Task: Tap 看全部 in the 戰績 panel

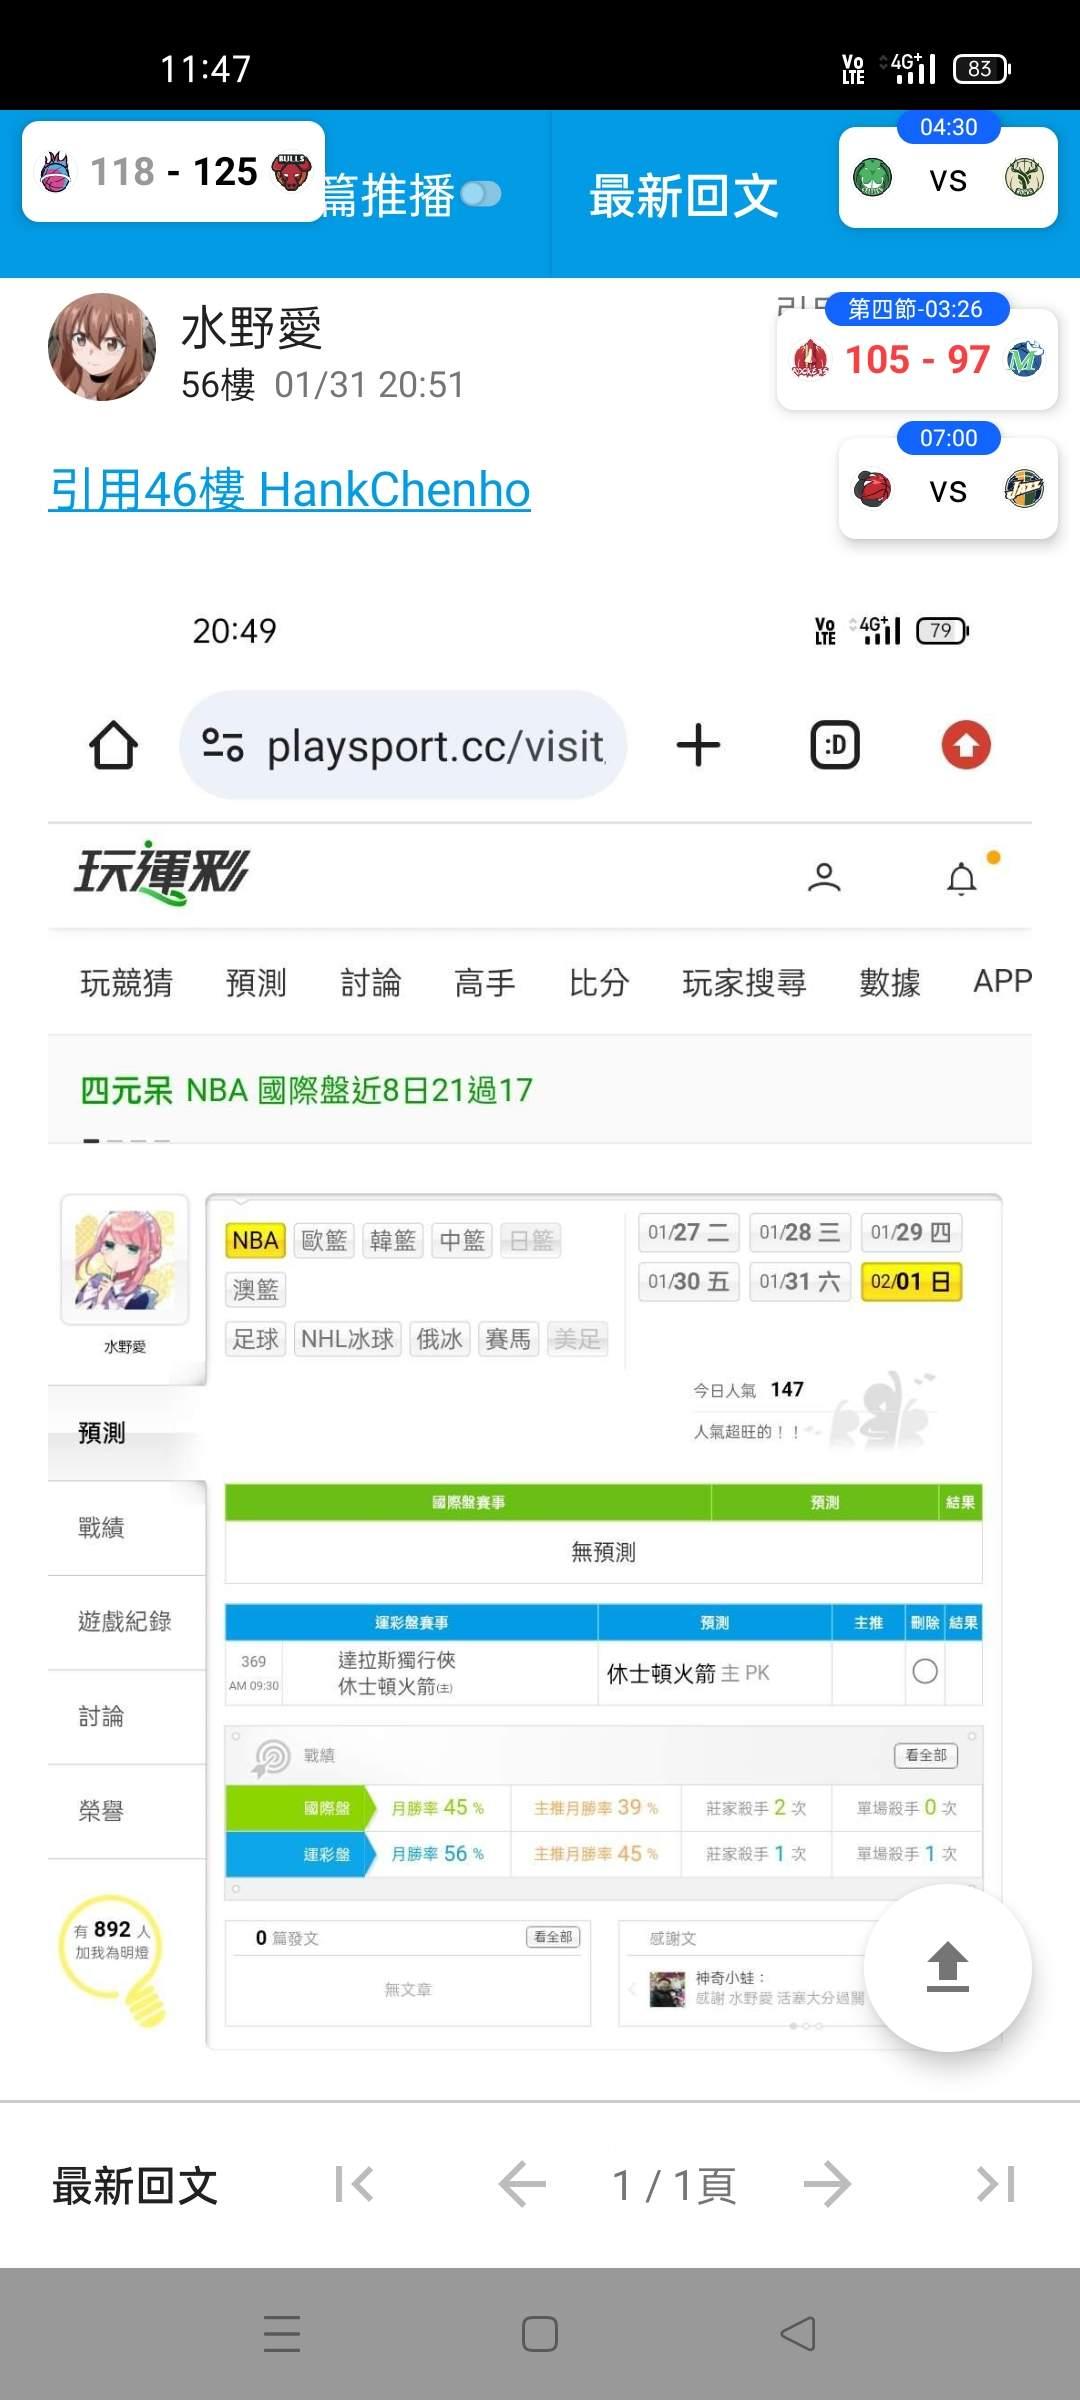Action: click(x=926, y=1755)
